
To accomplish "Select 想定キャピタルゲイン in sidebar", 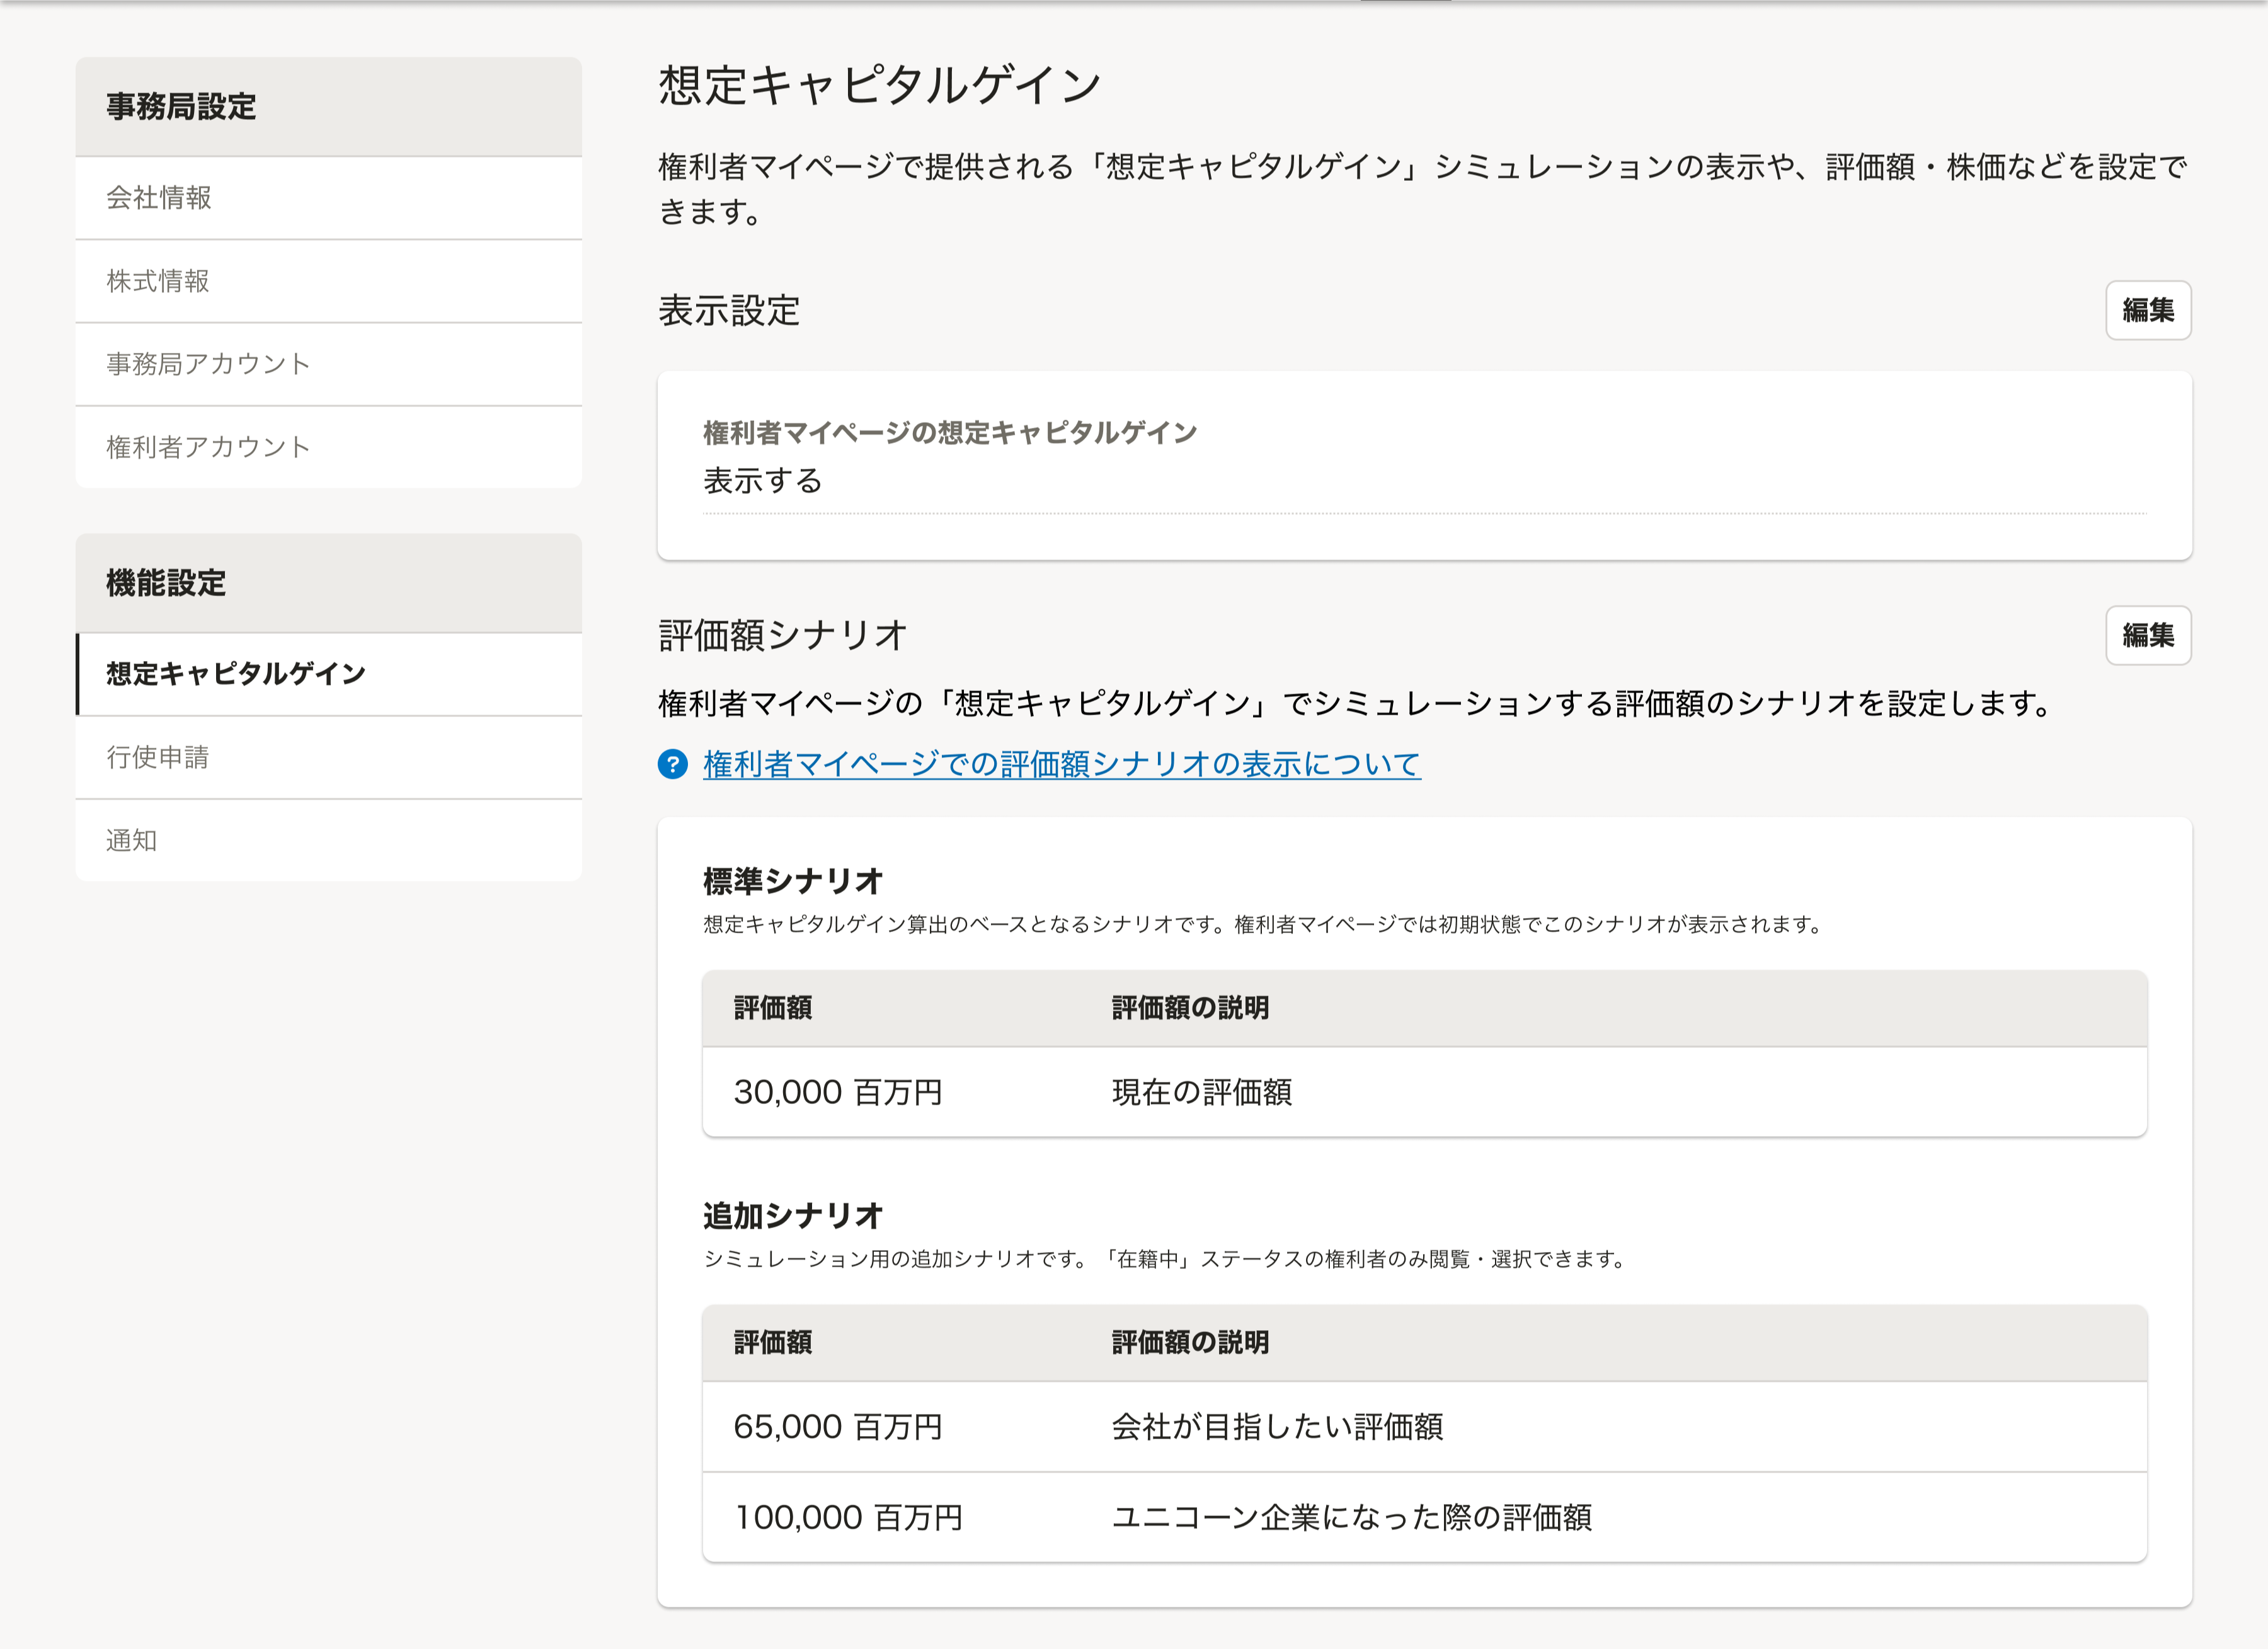I will coord(328,674).
